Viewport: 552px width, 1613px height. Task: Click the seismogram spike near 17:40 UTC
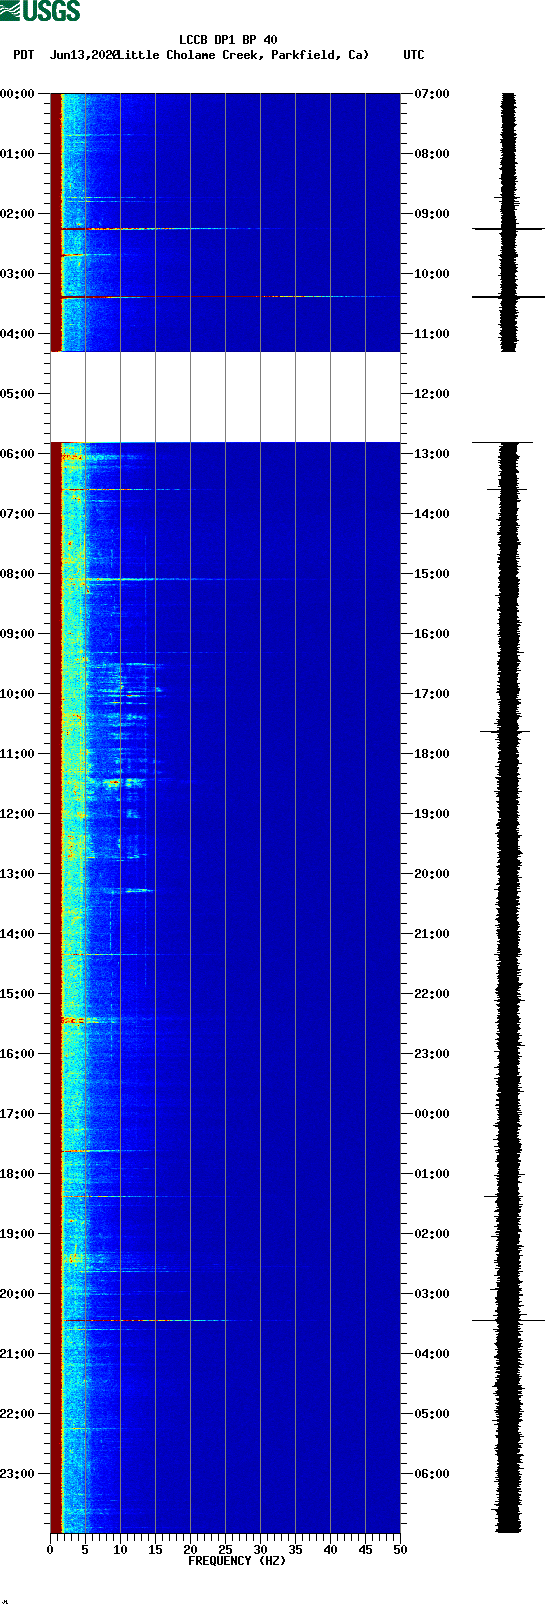tap(506, 732)
